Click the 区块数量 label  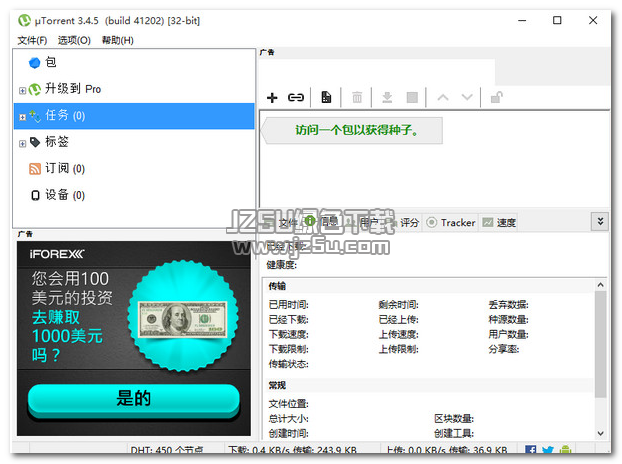pyautogui.click(x=454, y=418)
